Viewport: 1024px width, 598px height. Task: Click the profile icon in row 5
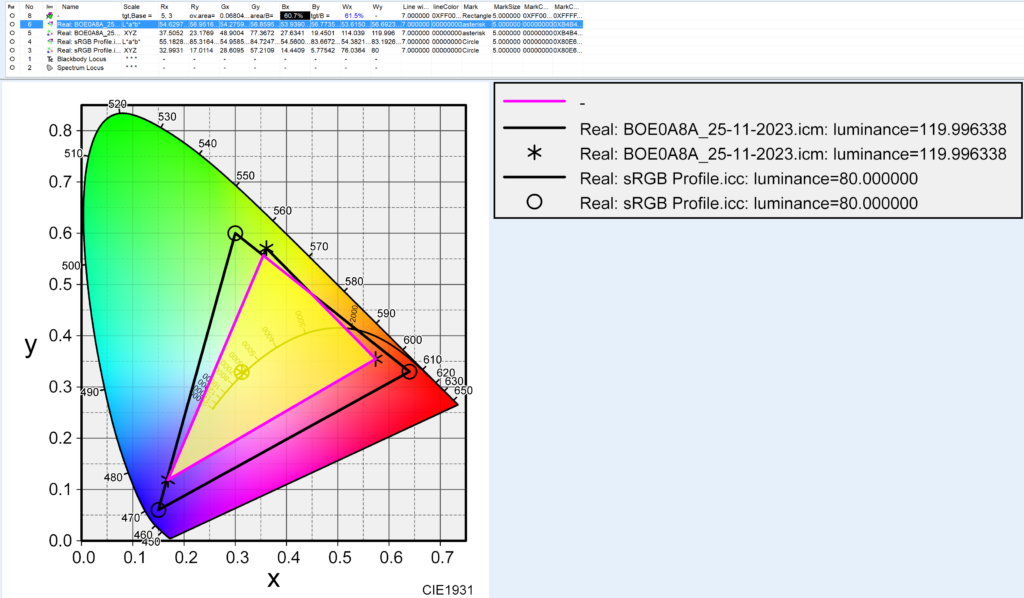coord(50,33)
